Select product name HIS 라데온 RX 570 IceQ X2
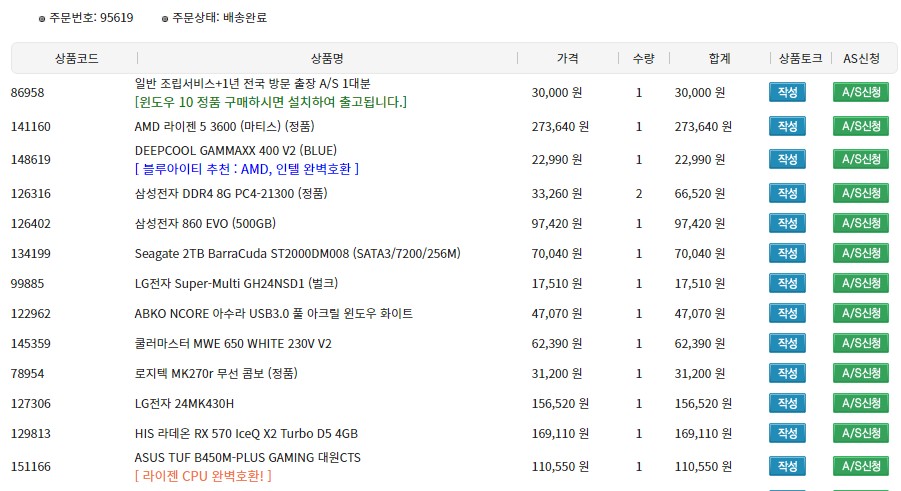901x491 pixels. click(246, 433)
